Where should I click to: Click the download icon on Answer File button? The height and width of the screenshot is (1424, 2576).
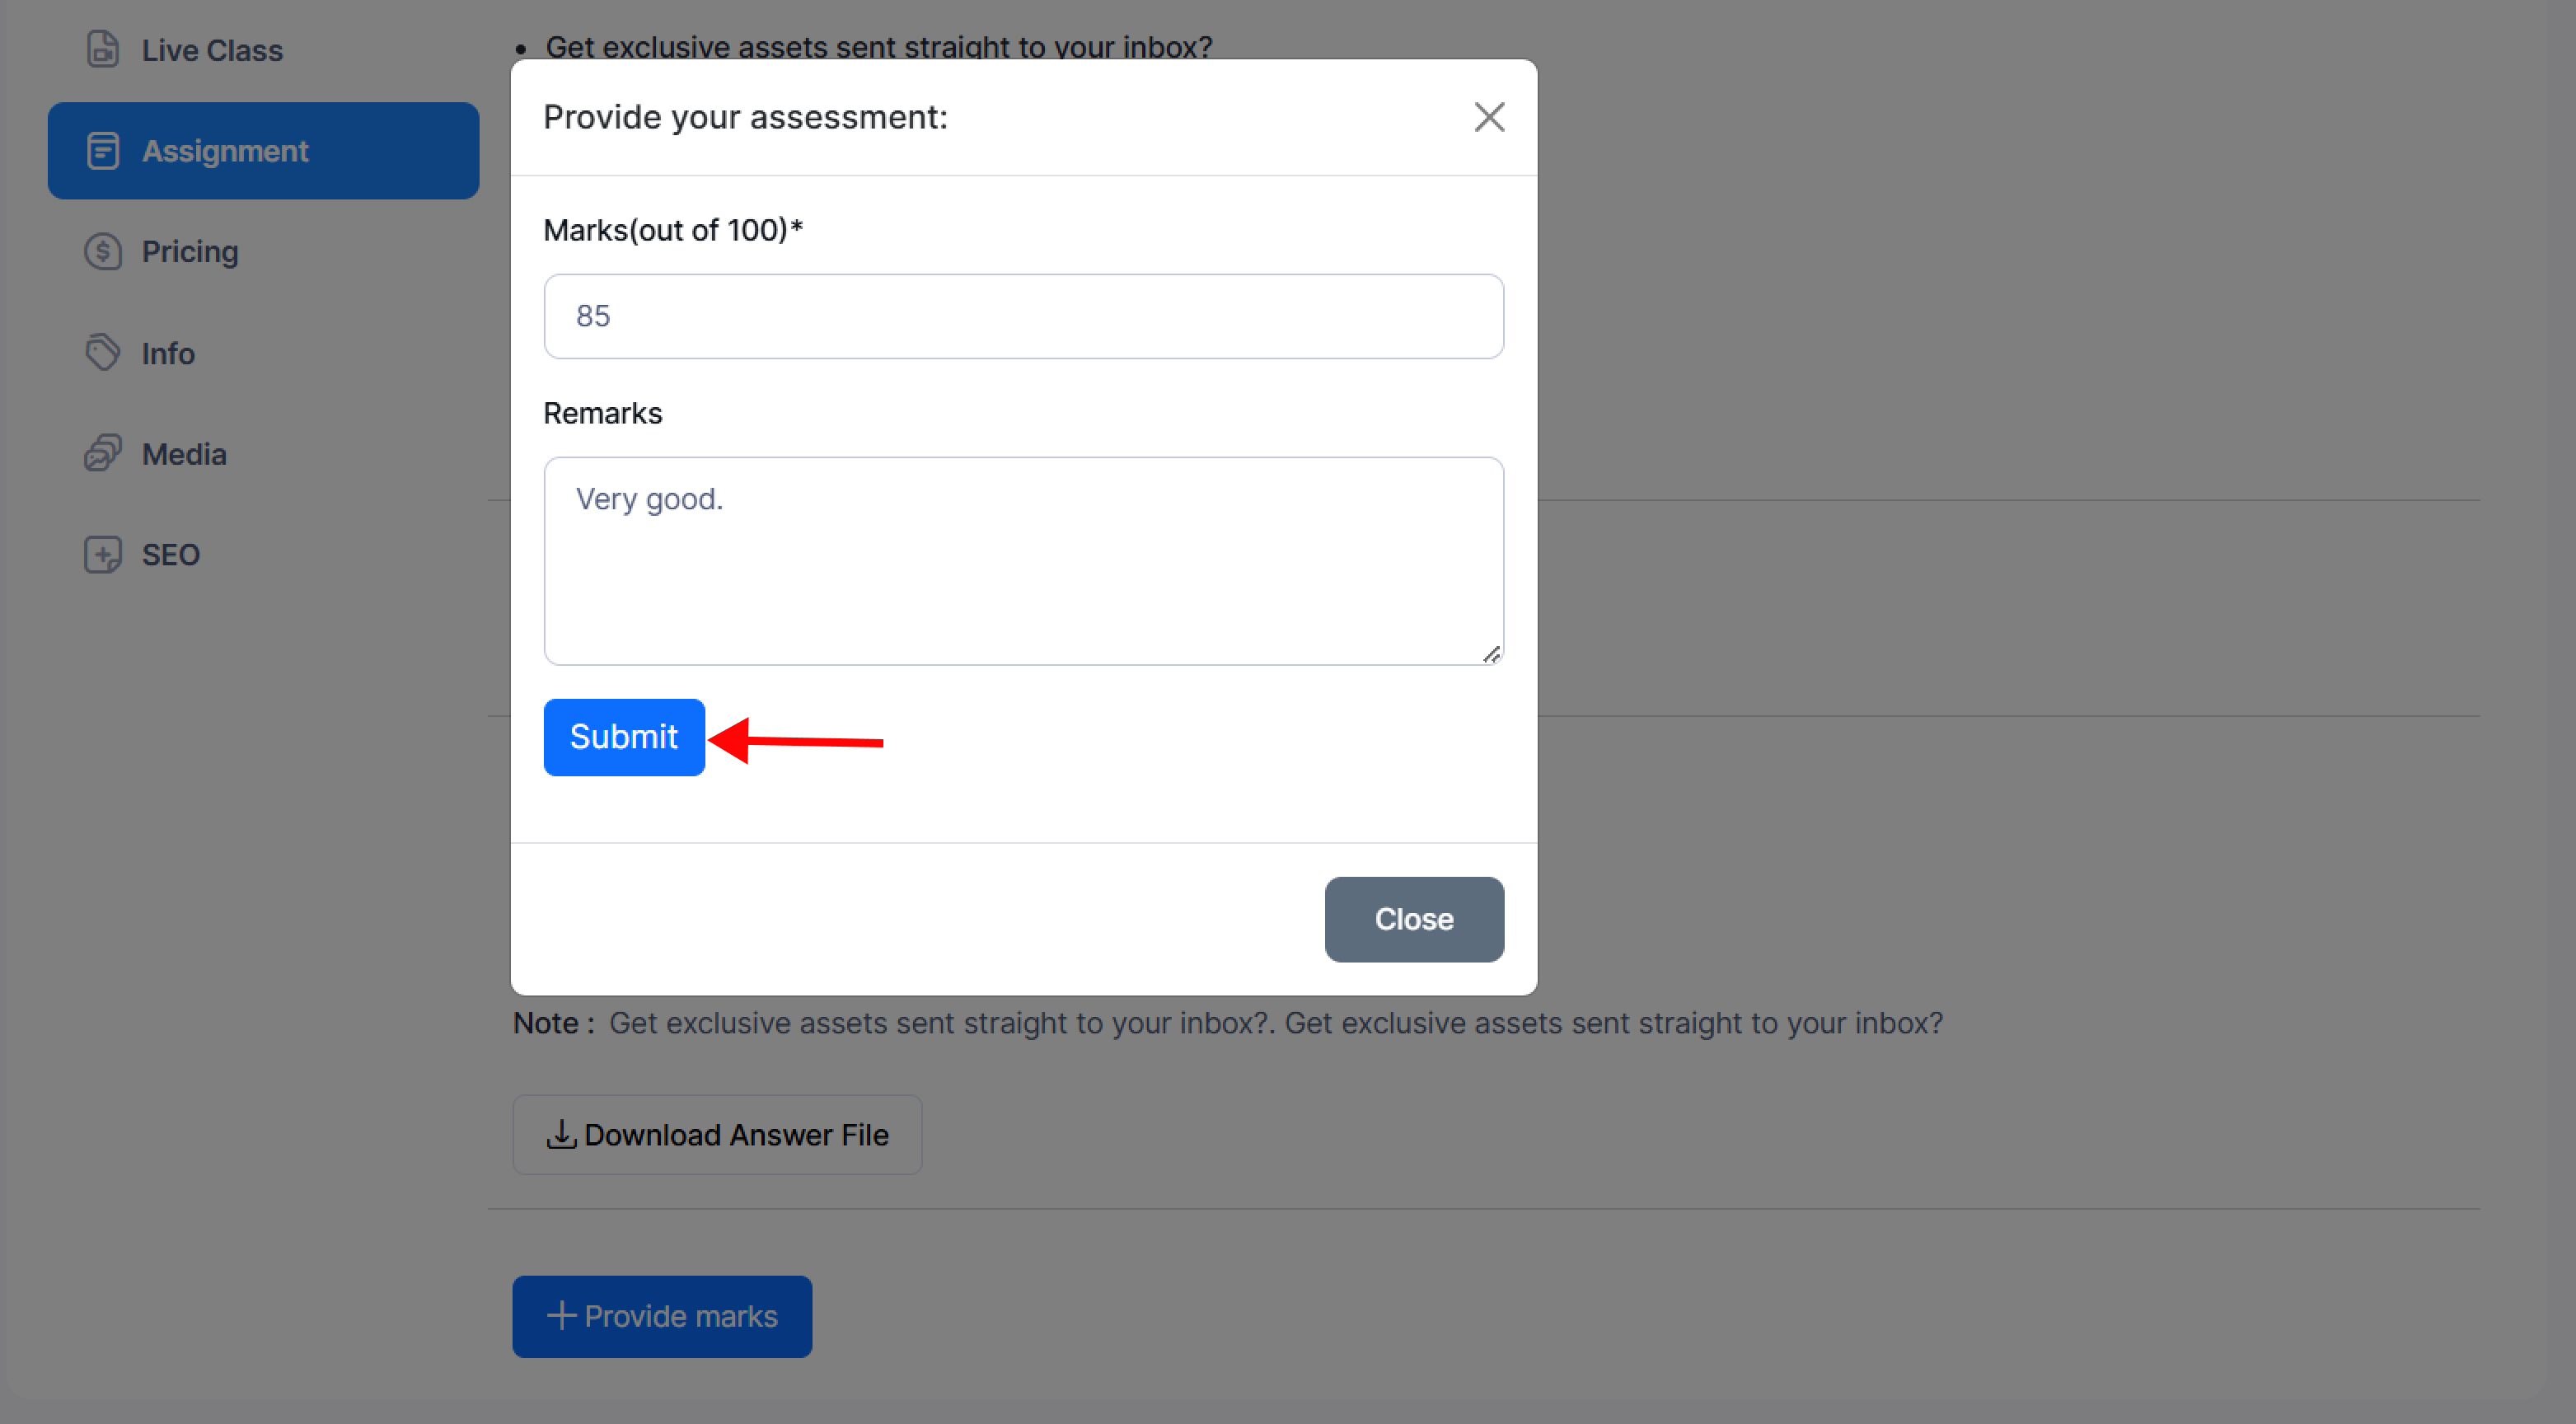click(x=561, y=1134)
